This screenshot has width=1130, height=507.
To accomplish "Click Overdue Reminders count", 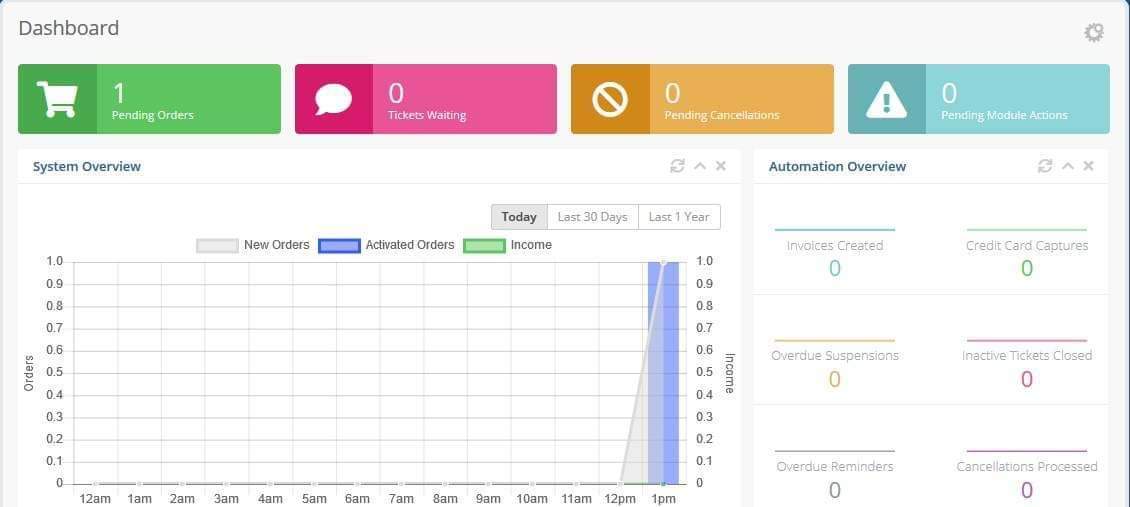I will [835, 490].
